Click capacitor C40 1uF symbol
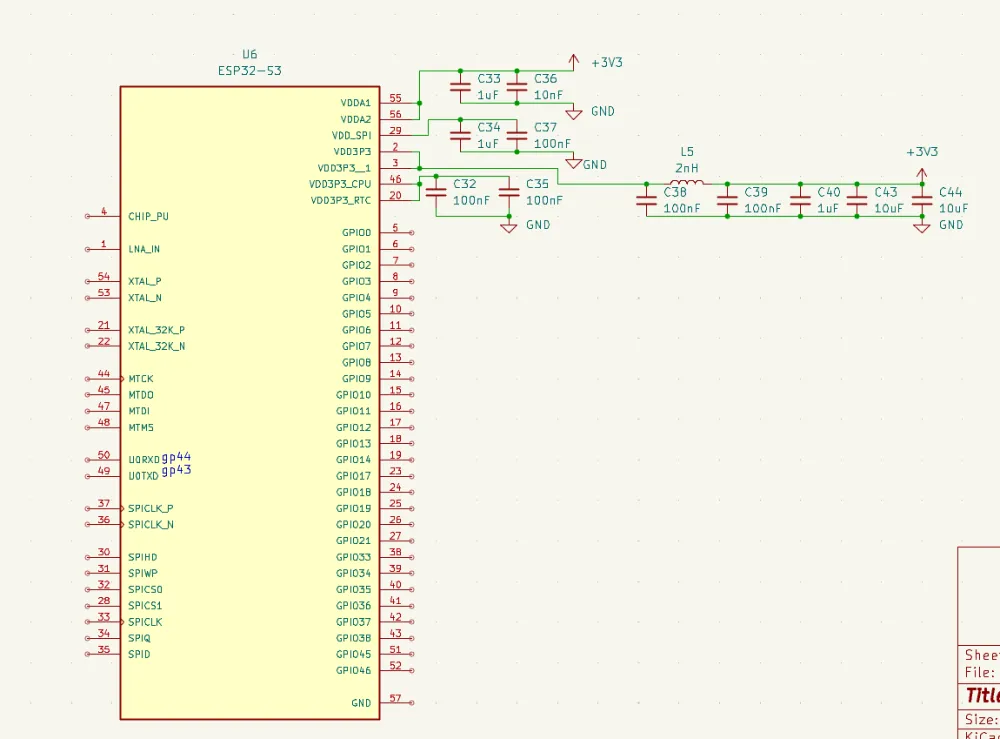The width and height of the screenshot is (1000, 739). (800, 200)
